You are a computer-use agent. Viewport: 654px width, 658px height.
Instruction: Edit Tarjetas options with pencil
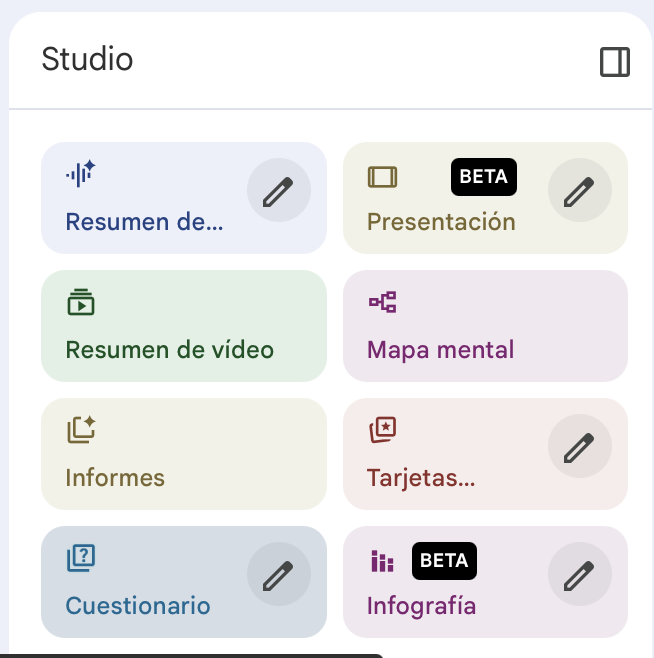click(580, 446)
